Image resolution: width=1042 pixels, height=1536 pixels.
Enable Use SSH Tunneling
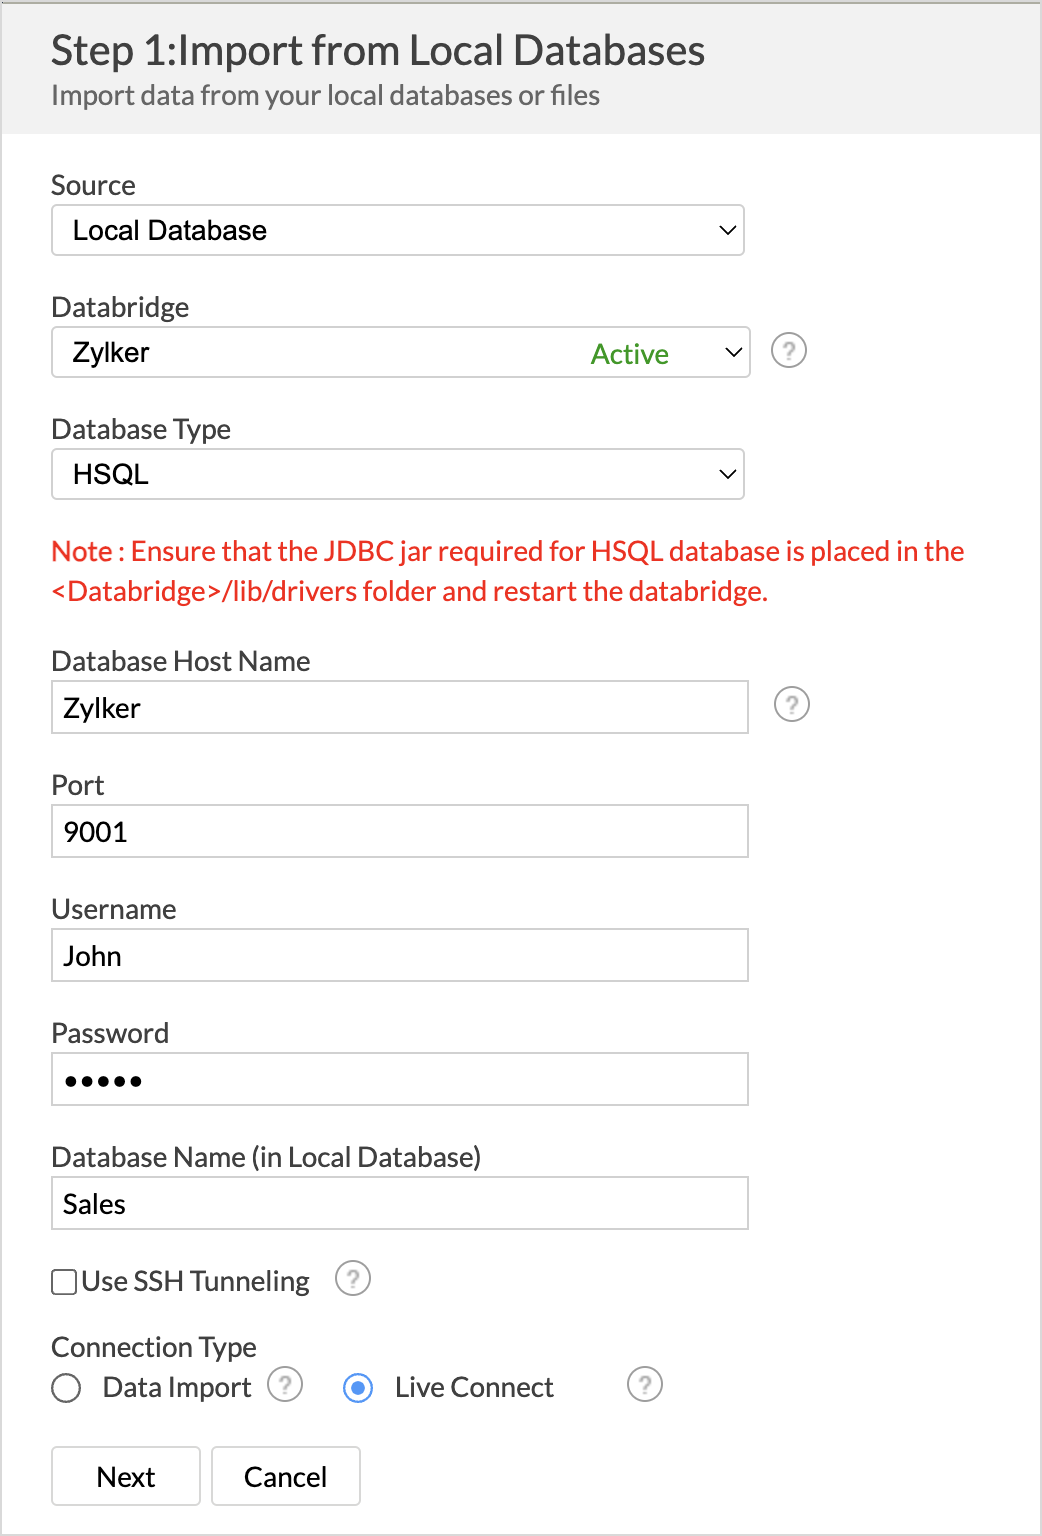[63, 1281]
